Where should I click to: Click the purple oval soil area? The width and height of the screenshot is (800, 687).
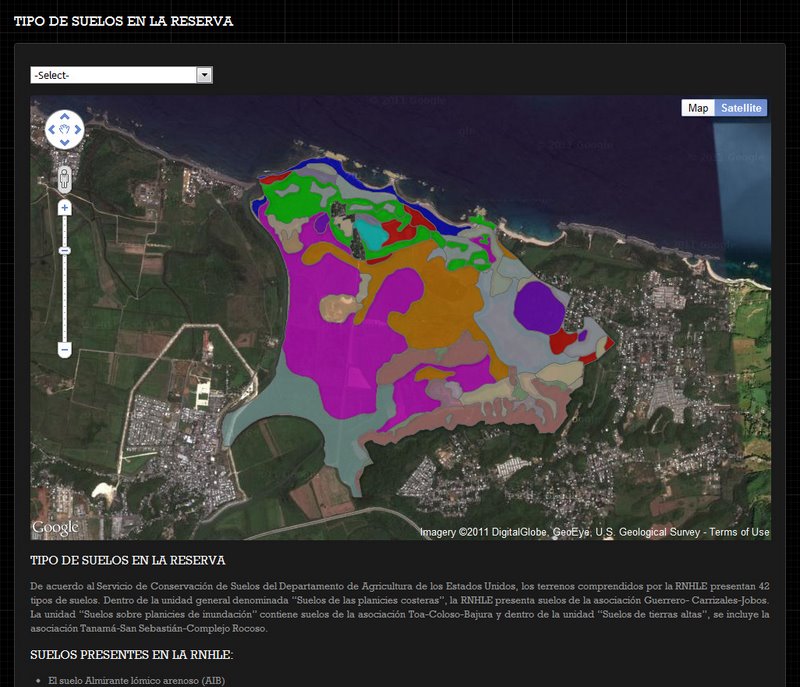(x=540, y=306)
